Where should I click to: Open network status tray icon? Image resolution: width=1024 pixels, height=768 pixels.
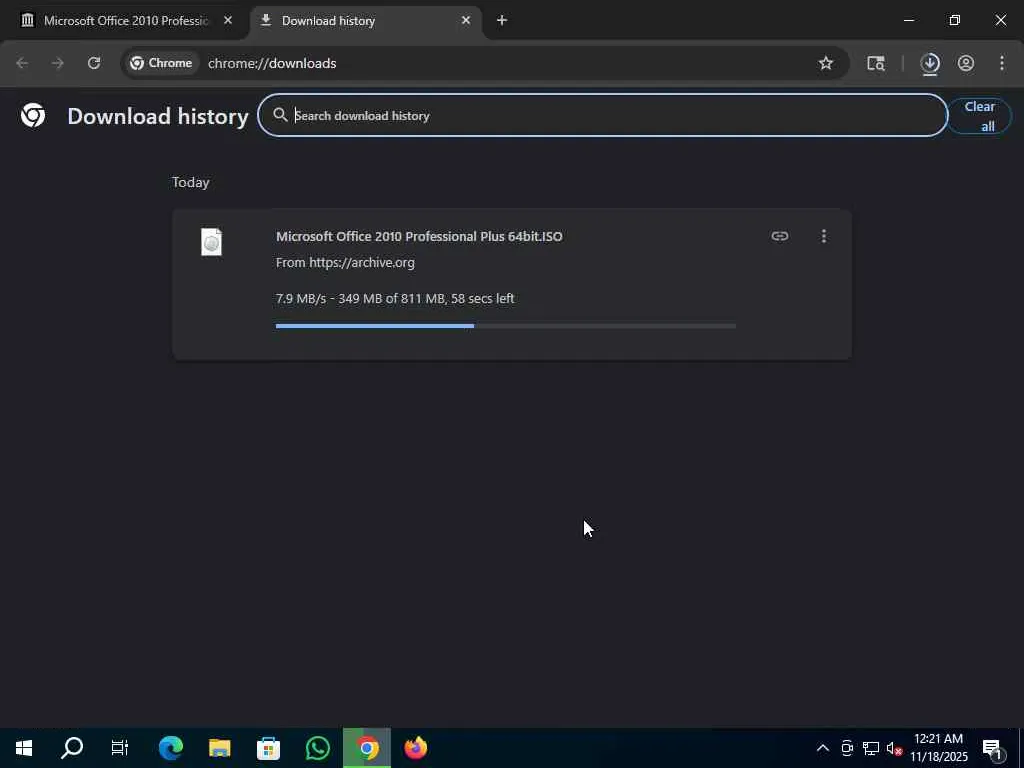tap(871, 748)
